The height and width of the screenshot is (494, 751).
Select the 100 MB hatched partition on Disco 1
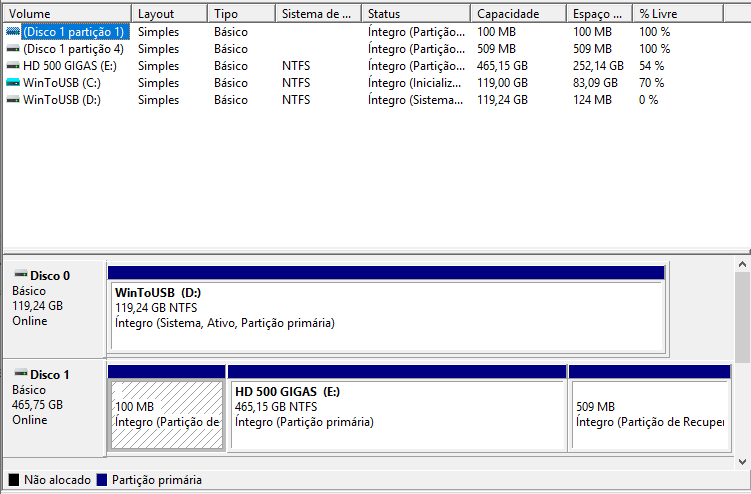[167, 408]
